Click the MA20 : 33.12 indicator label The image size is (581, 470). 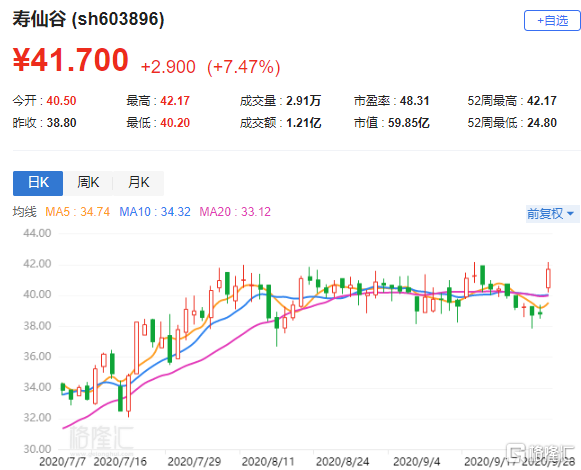coord(235,212)
